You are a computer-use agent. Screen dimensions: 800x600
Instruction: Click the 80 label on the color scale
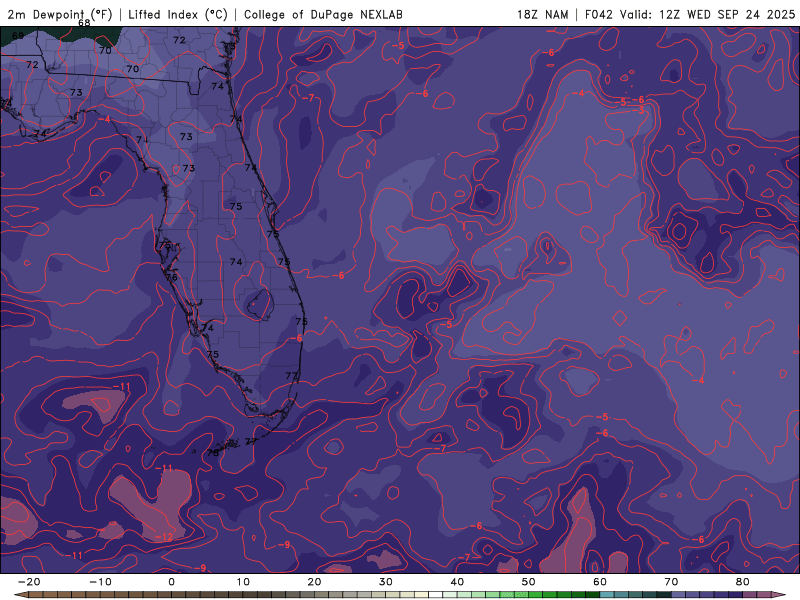743,582
